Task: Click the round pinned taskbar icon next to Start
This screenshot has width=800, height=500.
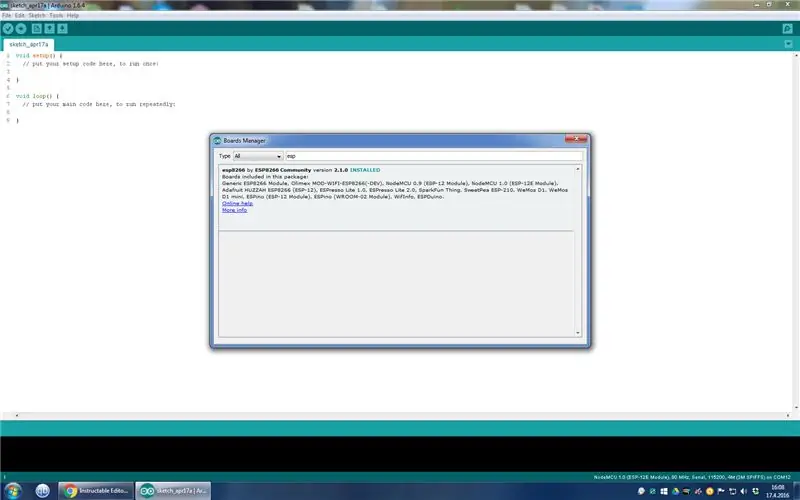Action: 43,490
